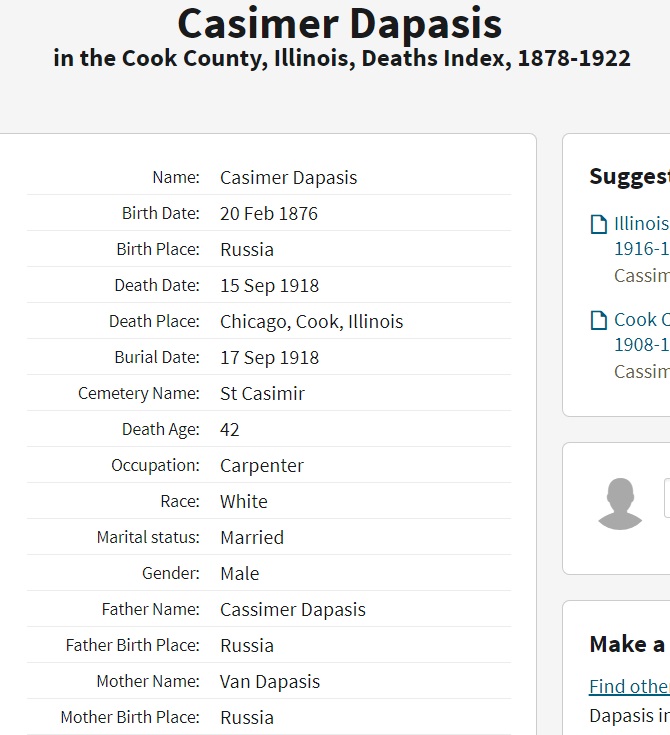Click the gray person silhouette avatar
This screenshot has height=735, width=670.
click(620, 504)
